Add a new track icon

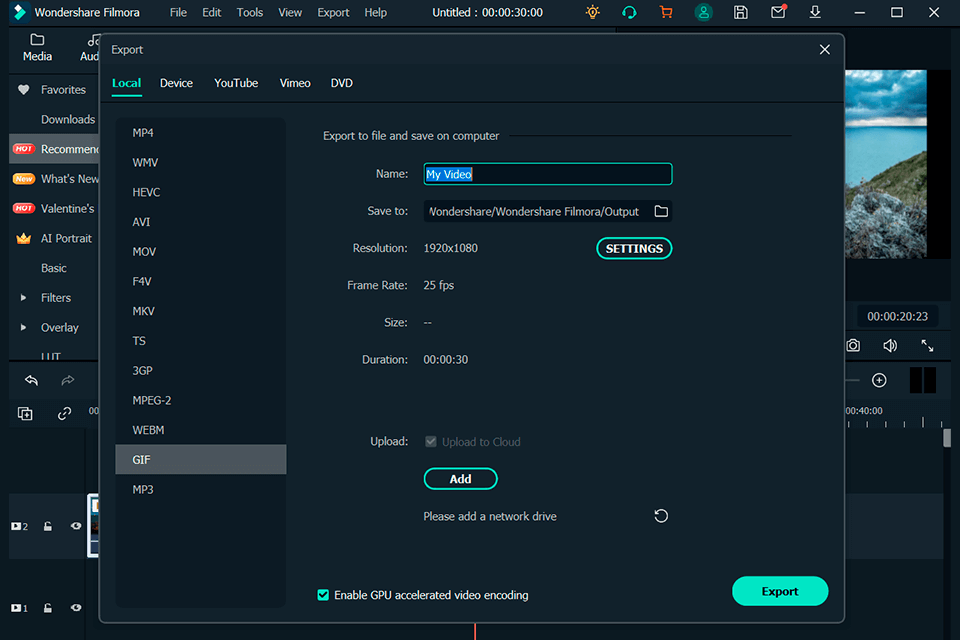pyautogui.click(x=25, y=414)
